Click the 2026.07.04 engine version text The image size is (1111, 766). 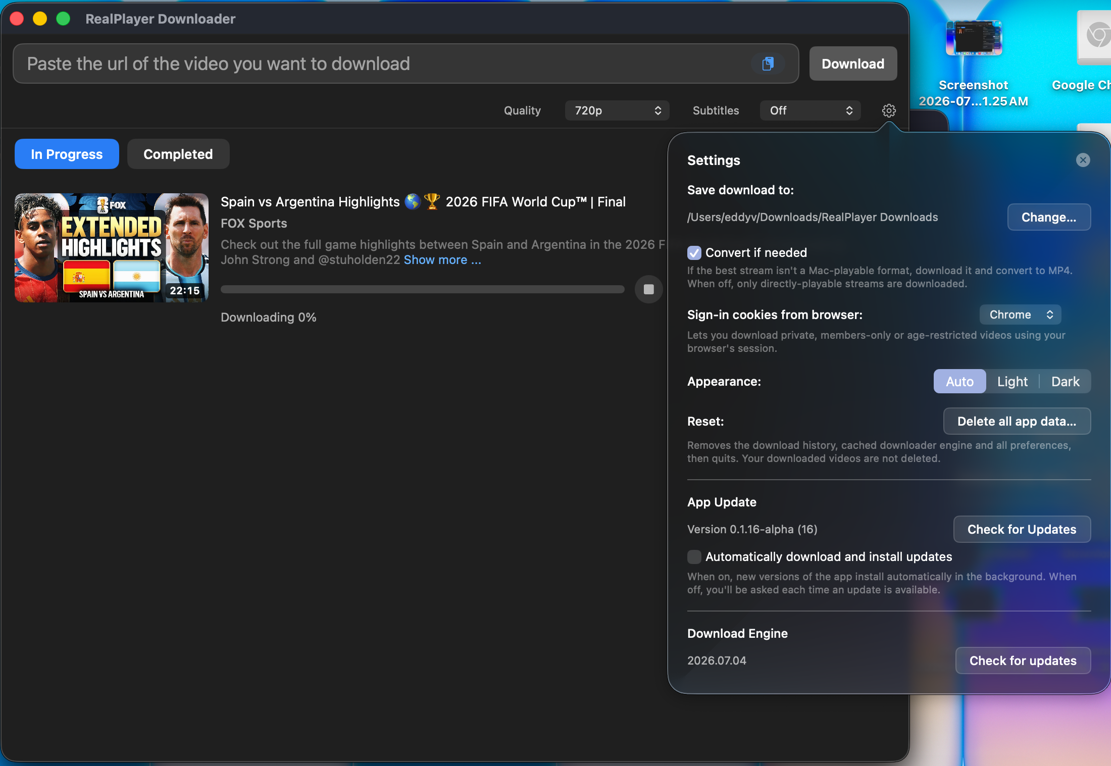coord(716,660)
